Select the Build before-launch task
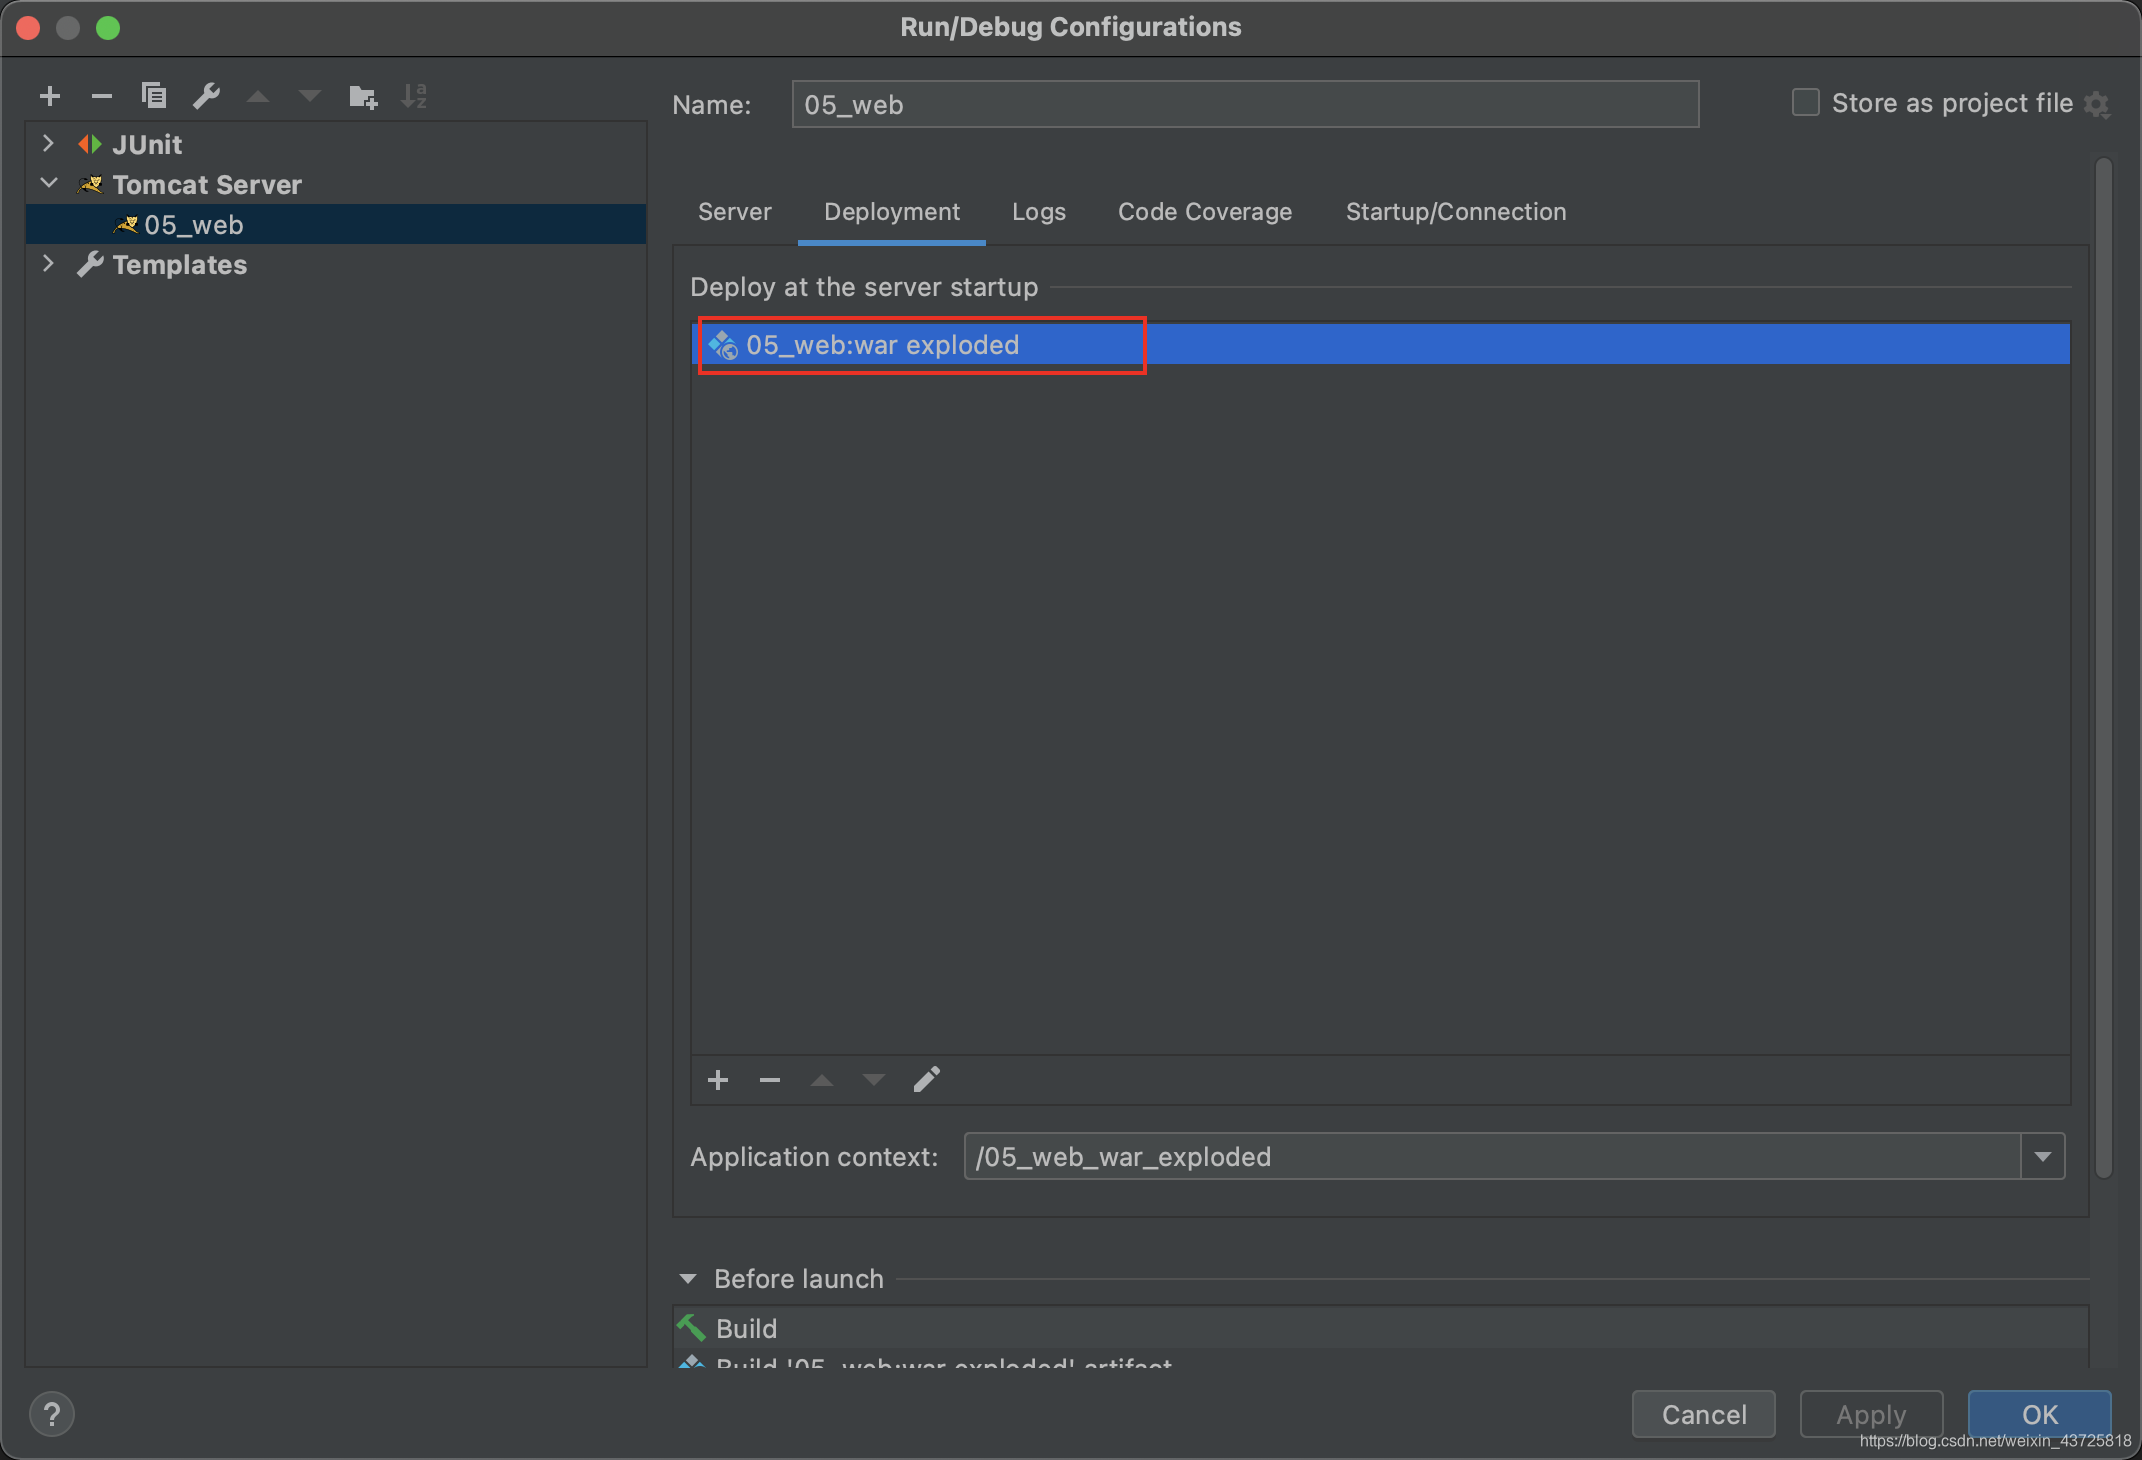This screenshot has width=2142, height=1460. click(1381, 1328)
